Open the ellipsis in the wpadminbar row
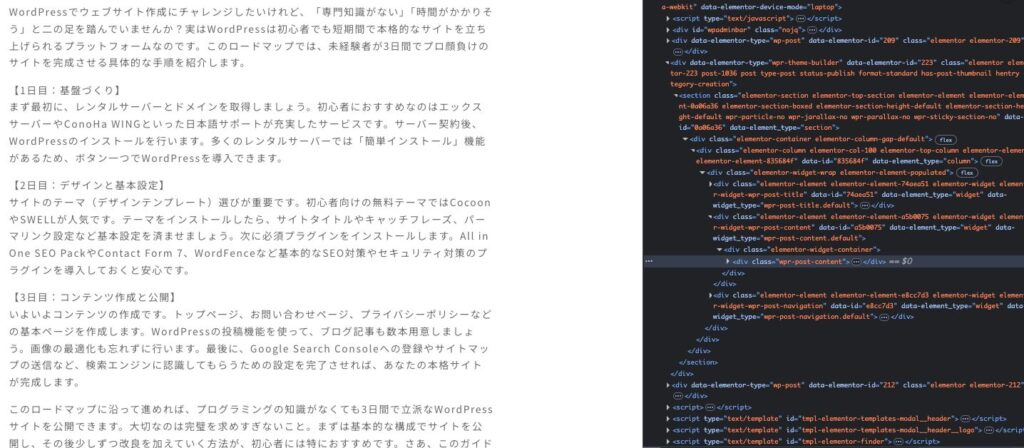Viewport: 1024px width, 448px height. 812,30
